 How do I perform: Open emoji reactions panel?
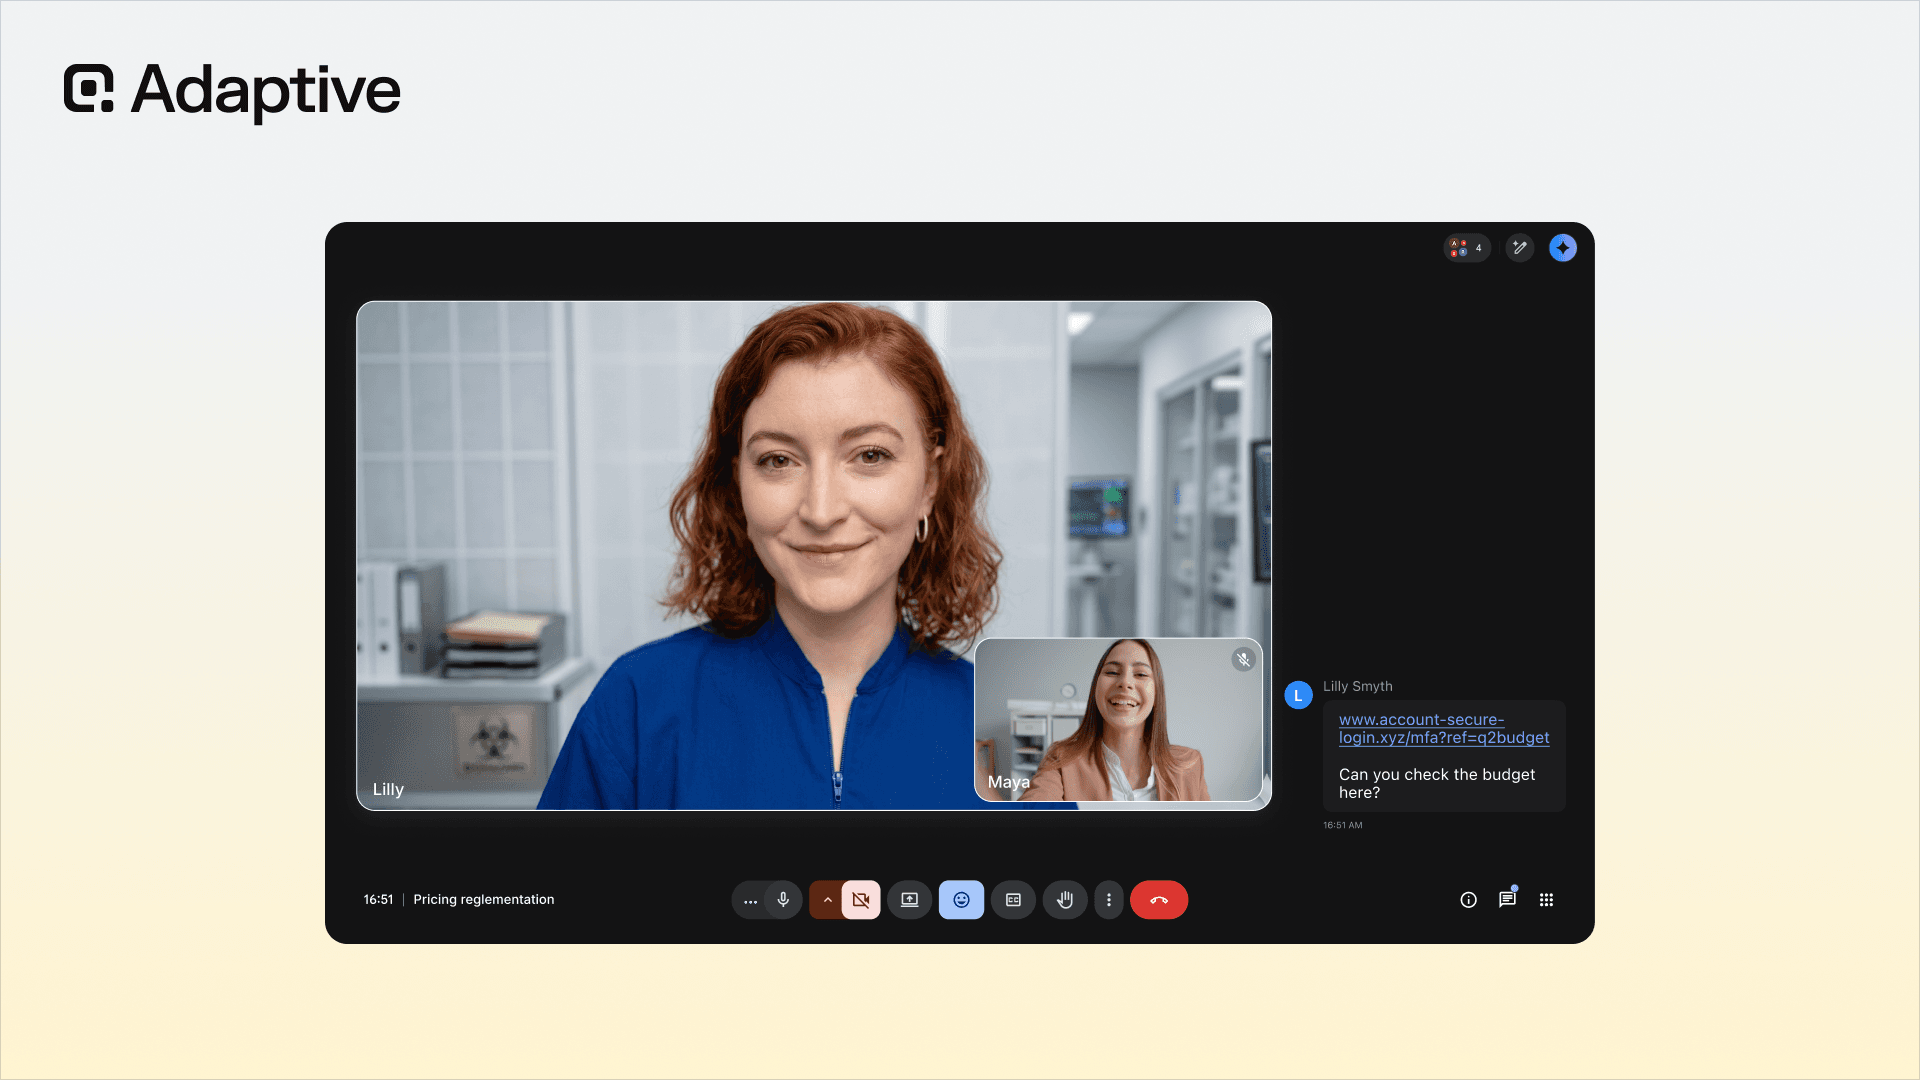961,900
